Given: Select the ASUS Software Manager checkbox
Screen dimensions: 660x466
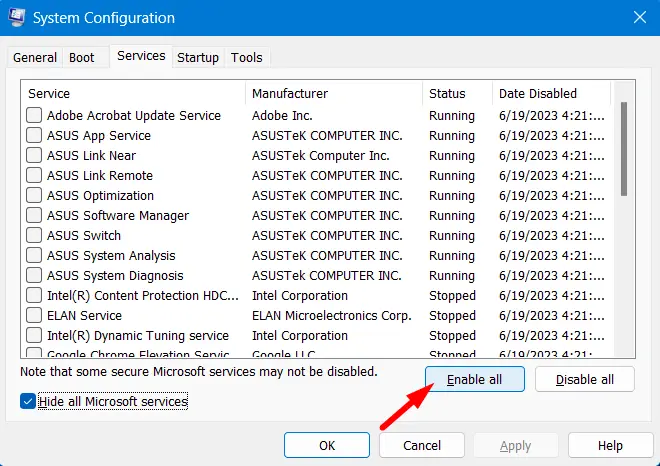Looking at the screenshot, I should click(34, 216).
